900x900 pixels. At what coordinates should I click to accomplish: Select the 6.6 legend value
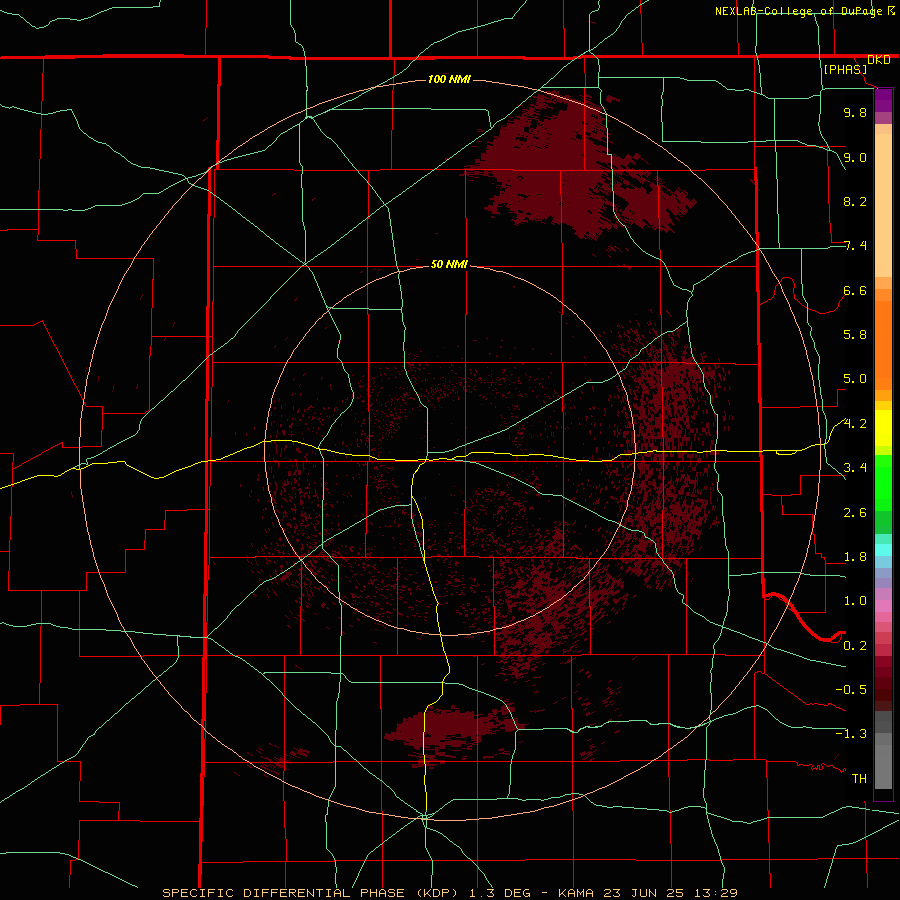pyautogui.click(x=855, y=290)
